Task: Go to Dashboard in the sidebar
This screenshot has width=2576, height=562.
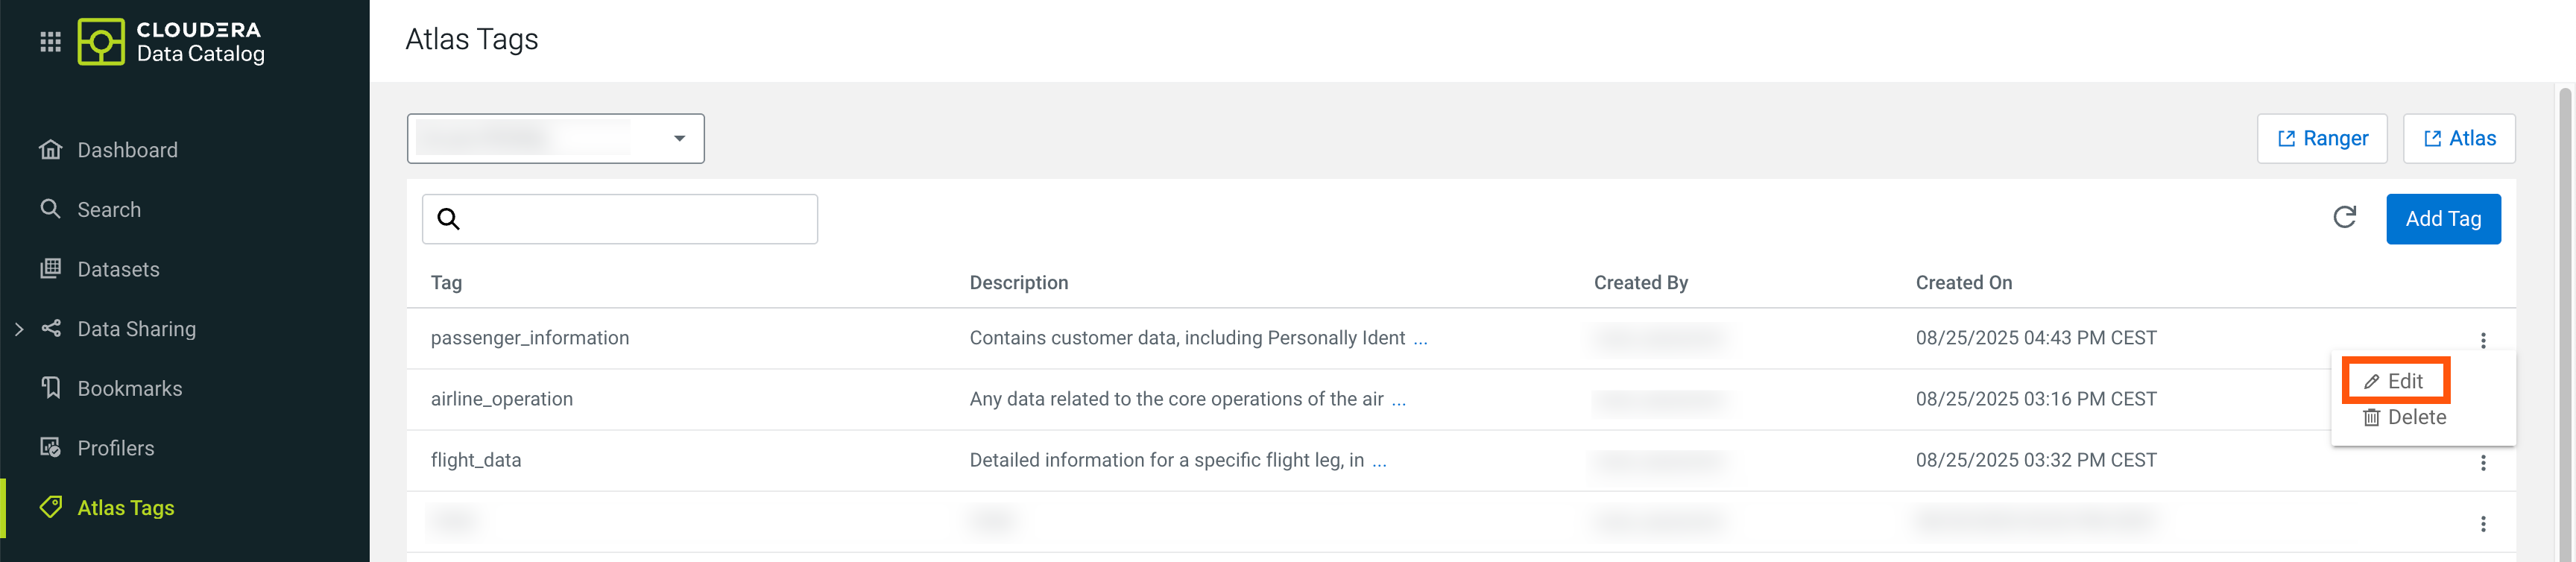Action: (x=127, y=150)
